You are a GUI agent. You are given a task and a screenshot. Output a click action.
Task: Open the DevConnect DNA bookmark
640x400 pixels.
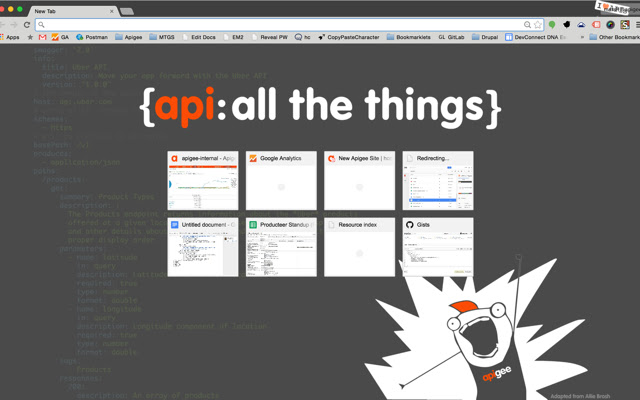click(x=536, y=37)
